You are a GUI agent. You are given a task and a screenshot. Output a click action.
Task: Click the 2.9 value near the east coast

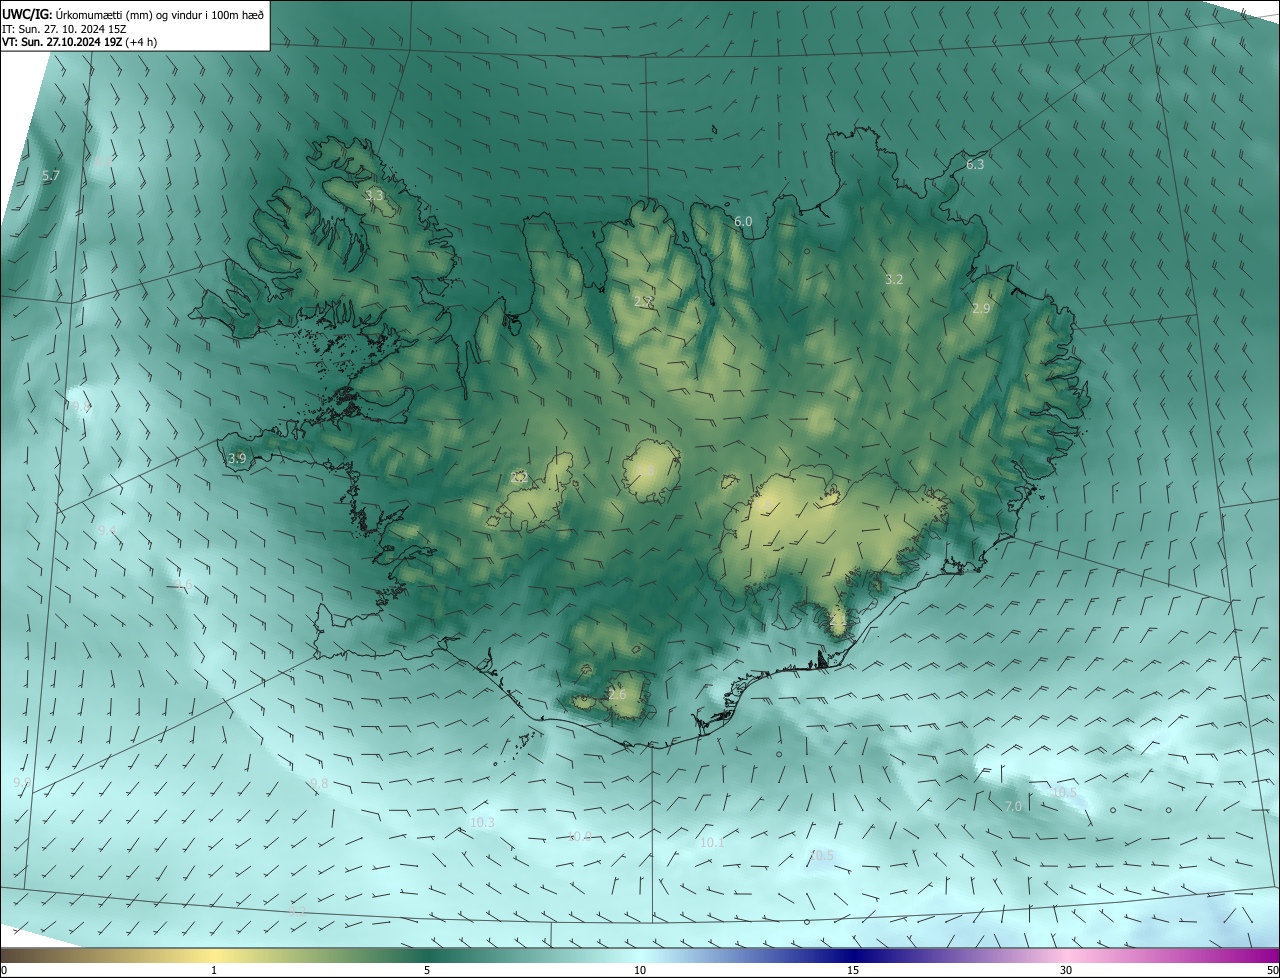[981, 309]
